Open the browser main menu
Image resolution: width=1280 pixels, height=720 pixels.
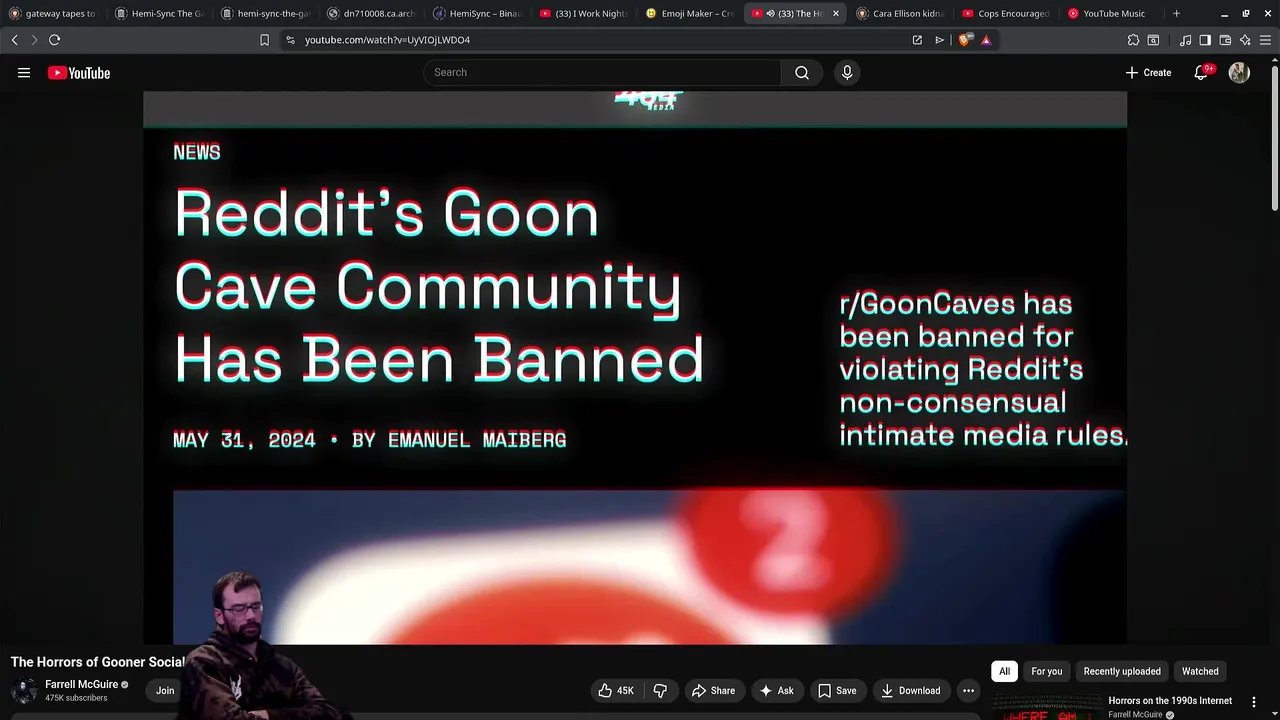tap(1265, 40)
